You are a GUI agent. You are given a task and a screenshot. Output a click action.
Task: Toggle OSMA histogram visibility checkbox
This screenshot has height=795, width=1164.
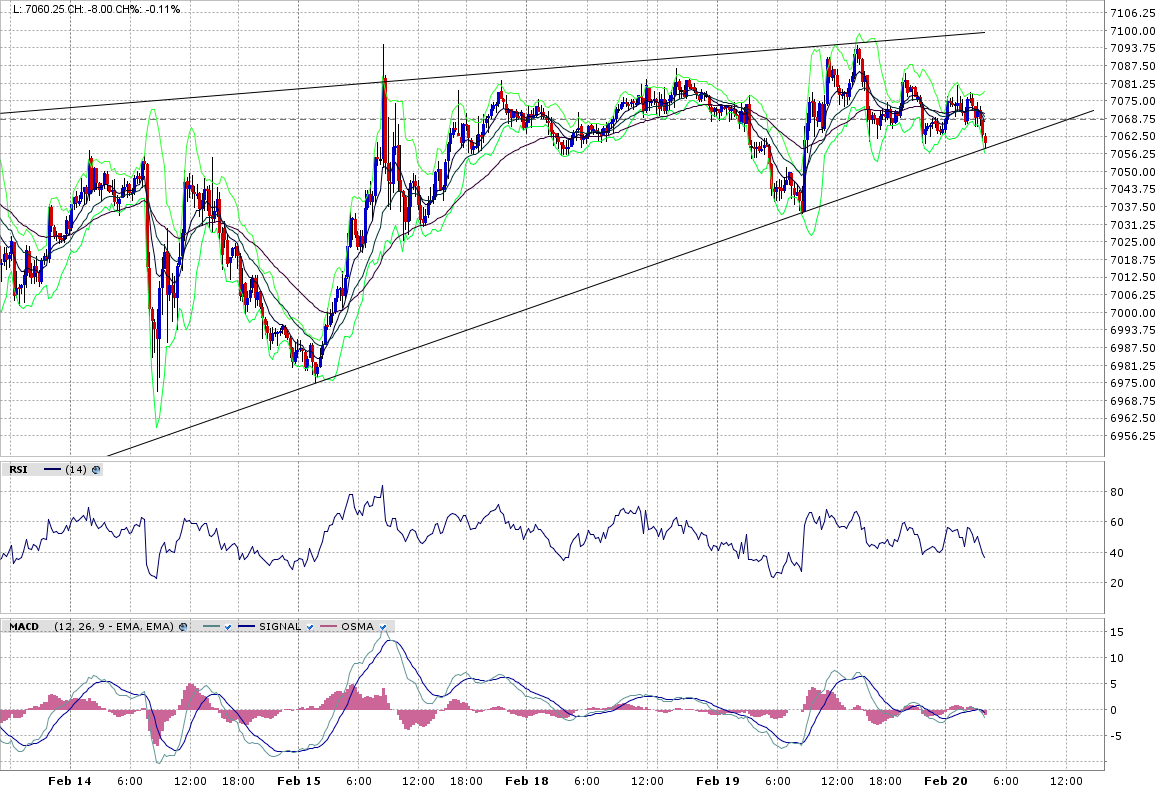click(383, 627)
